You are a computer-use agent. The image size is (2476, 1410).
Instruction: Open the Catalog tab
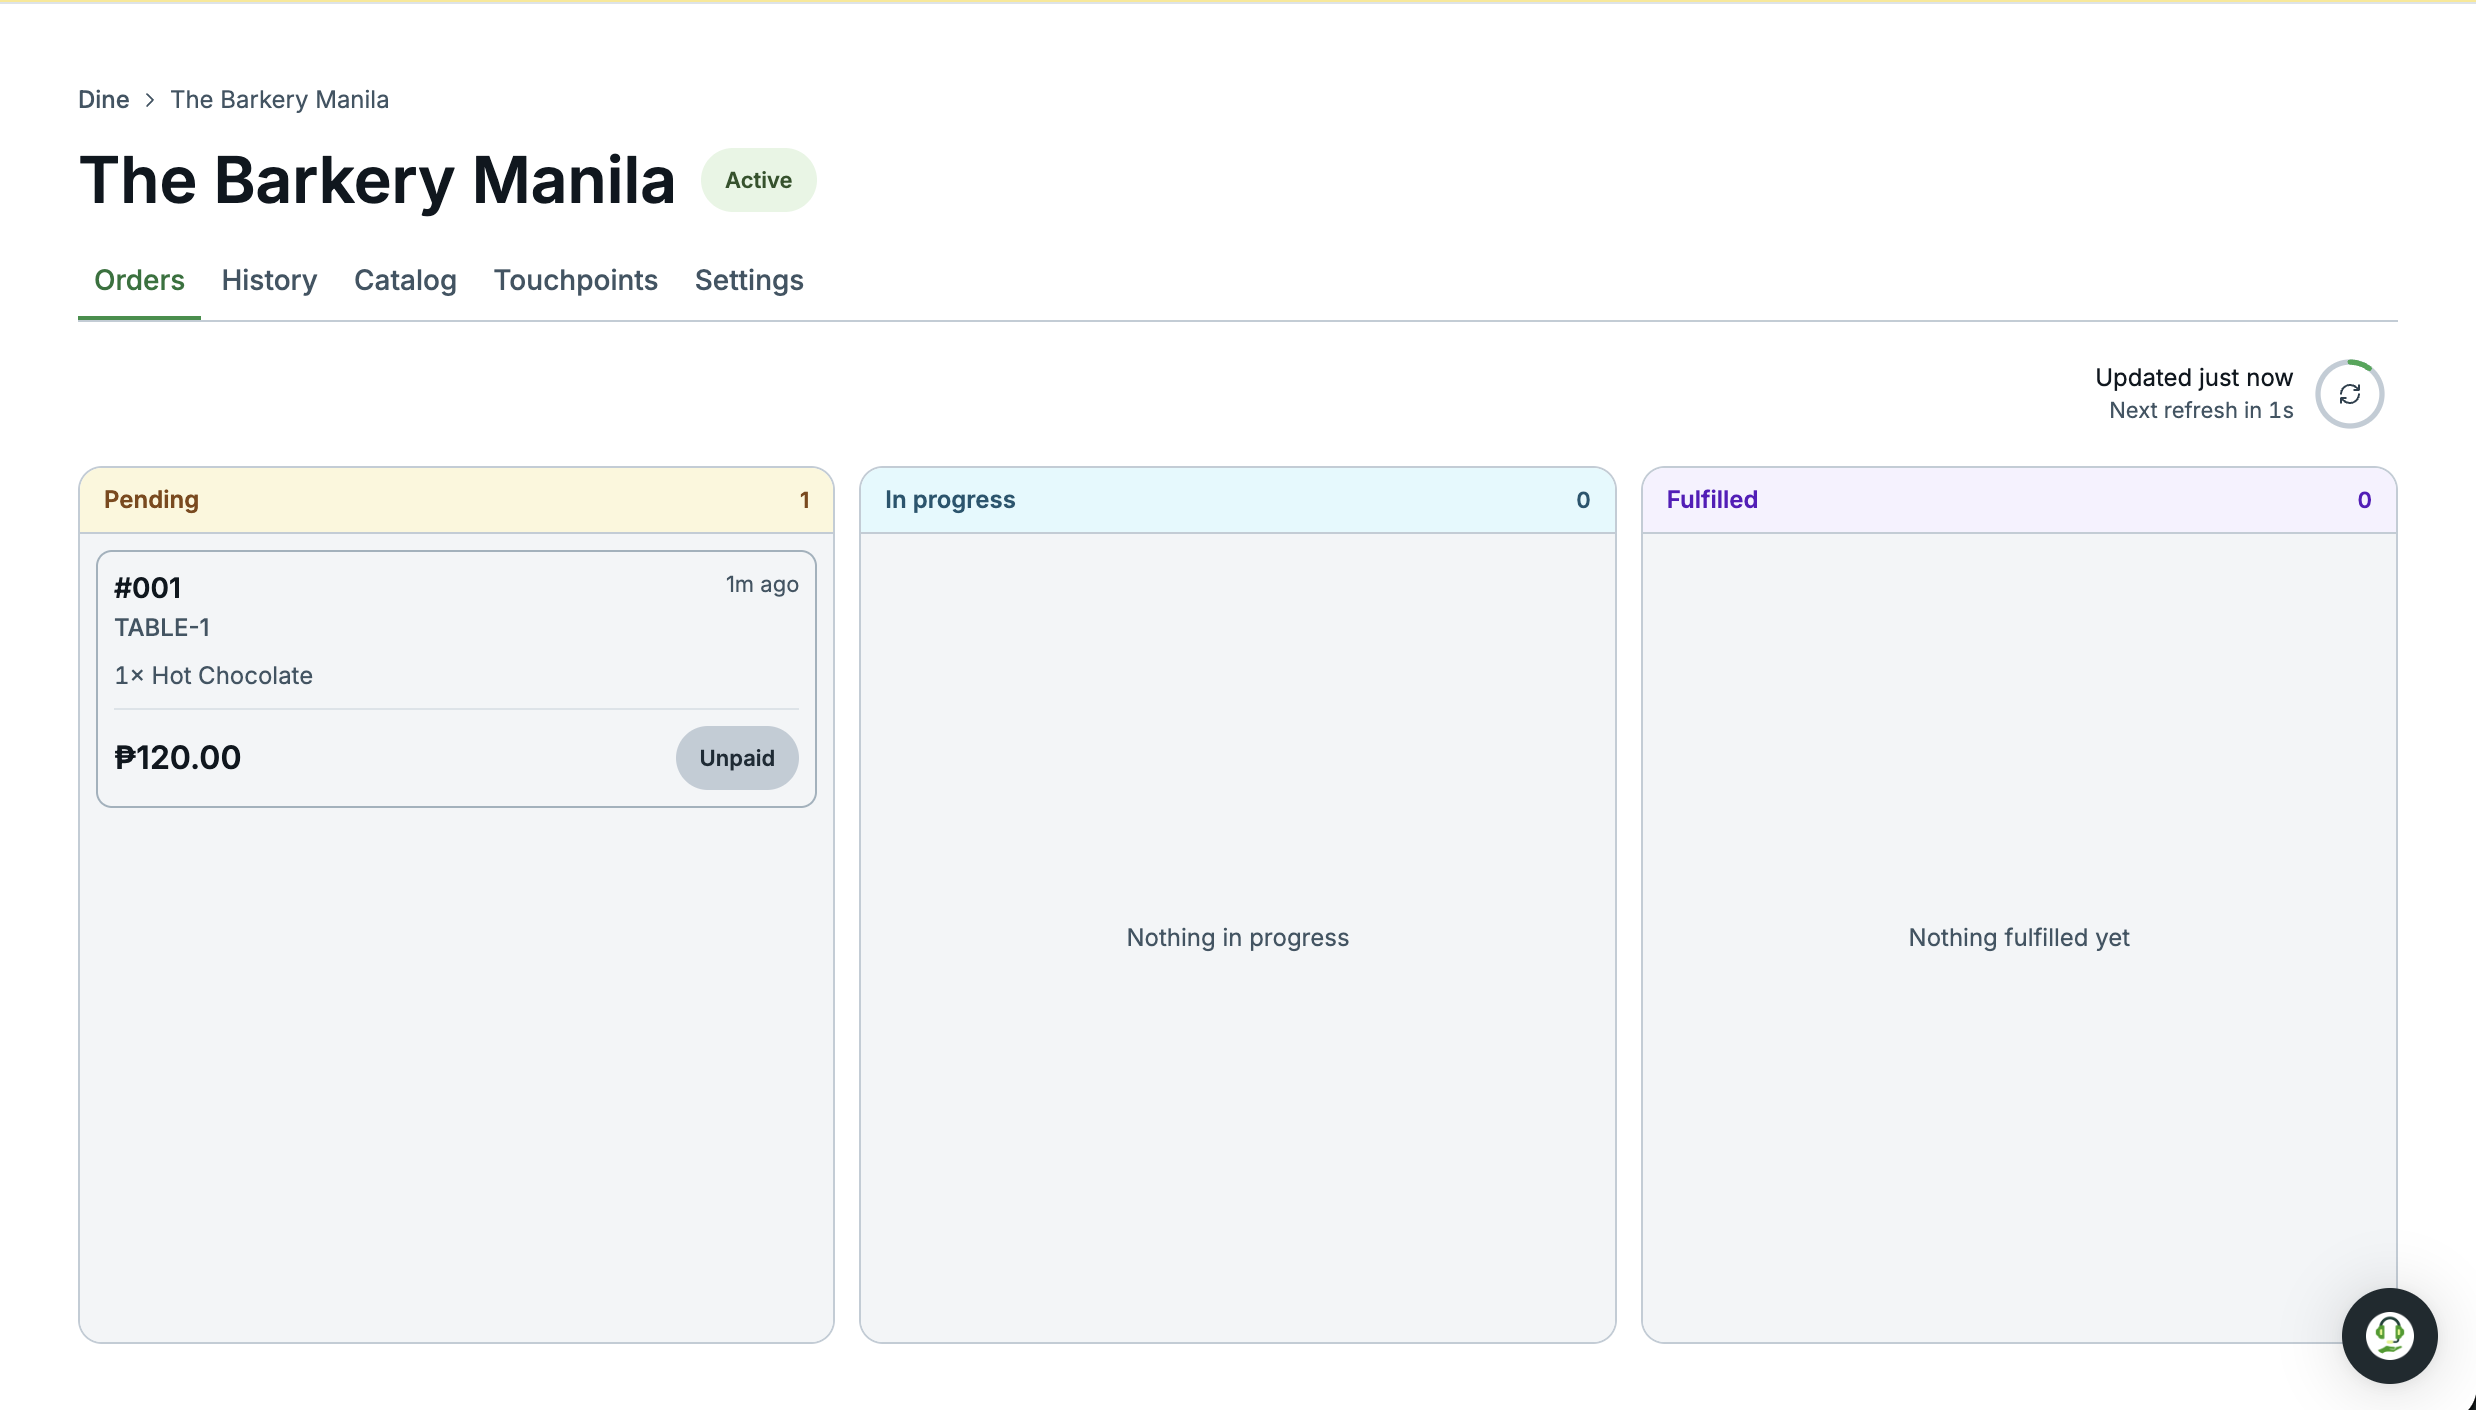(x=405, y=280)
